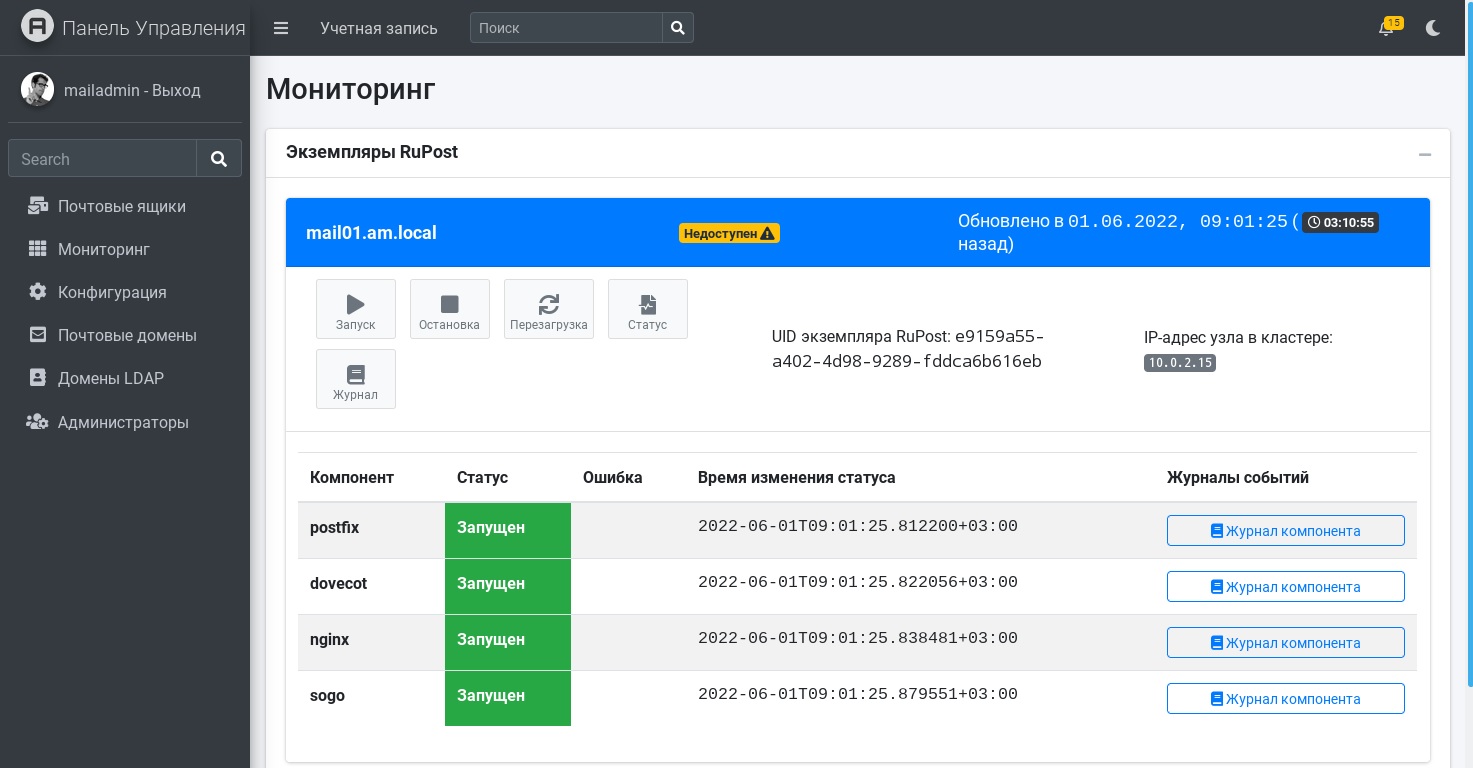
Task: Click the top Поиск input field
Action: 566,28
